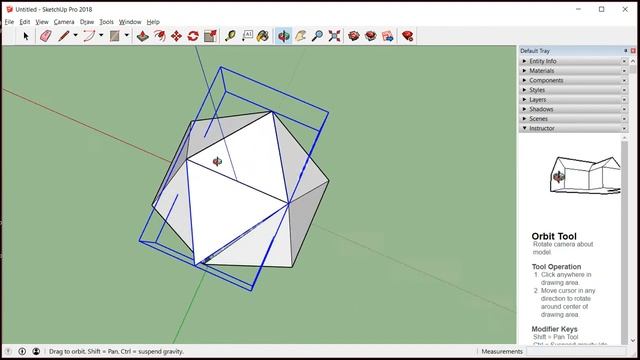The height and width of the screenshot is (360, 640).
Task: Maximize the SketchUp window
Action: (x=601, y=9)
